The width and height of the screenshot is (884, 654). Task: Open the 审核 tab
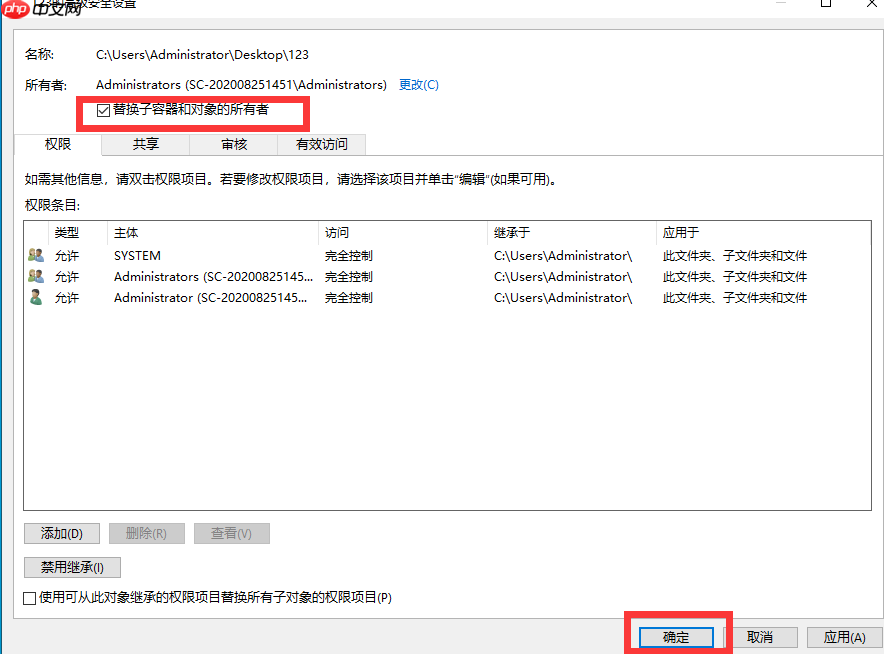coord(234,144)
